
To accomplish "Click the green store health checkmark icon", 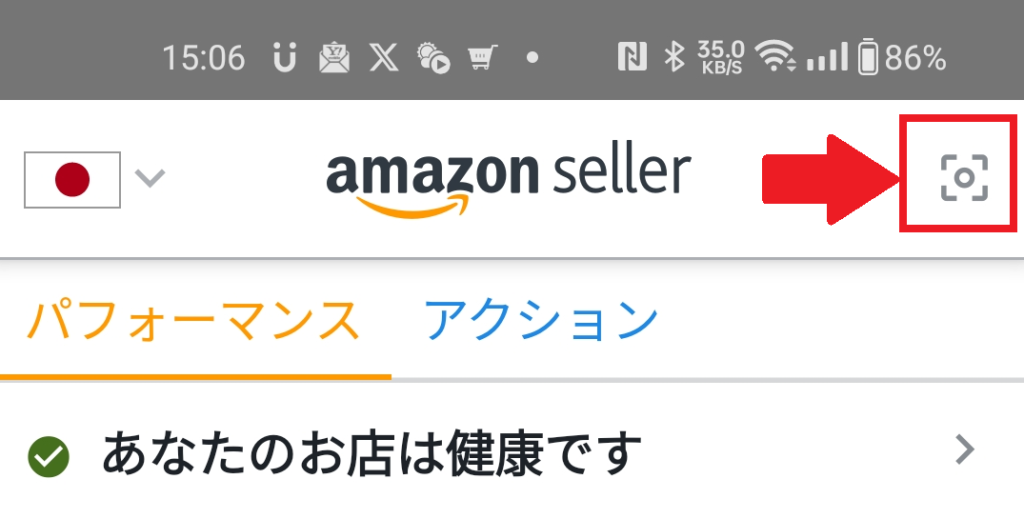I will [49, 456].
